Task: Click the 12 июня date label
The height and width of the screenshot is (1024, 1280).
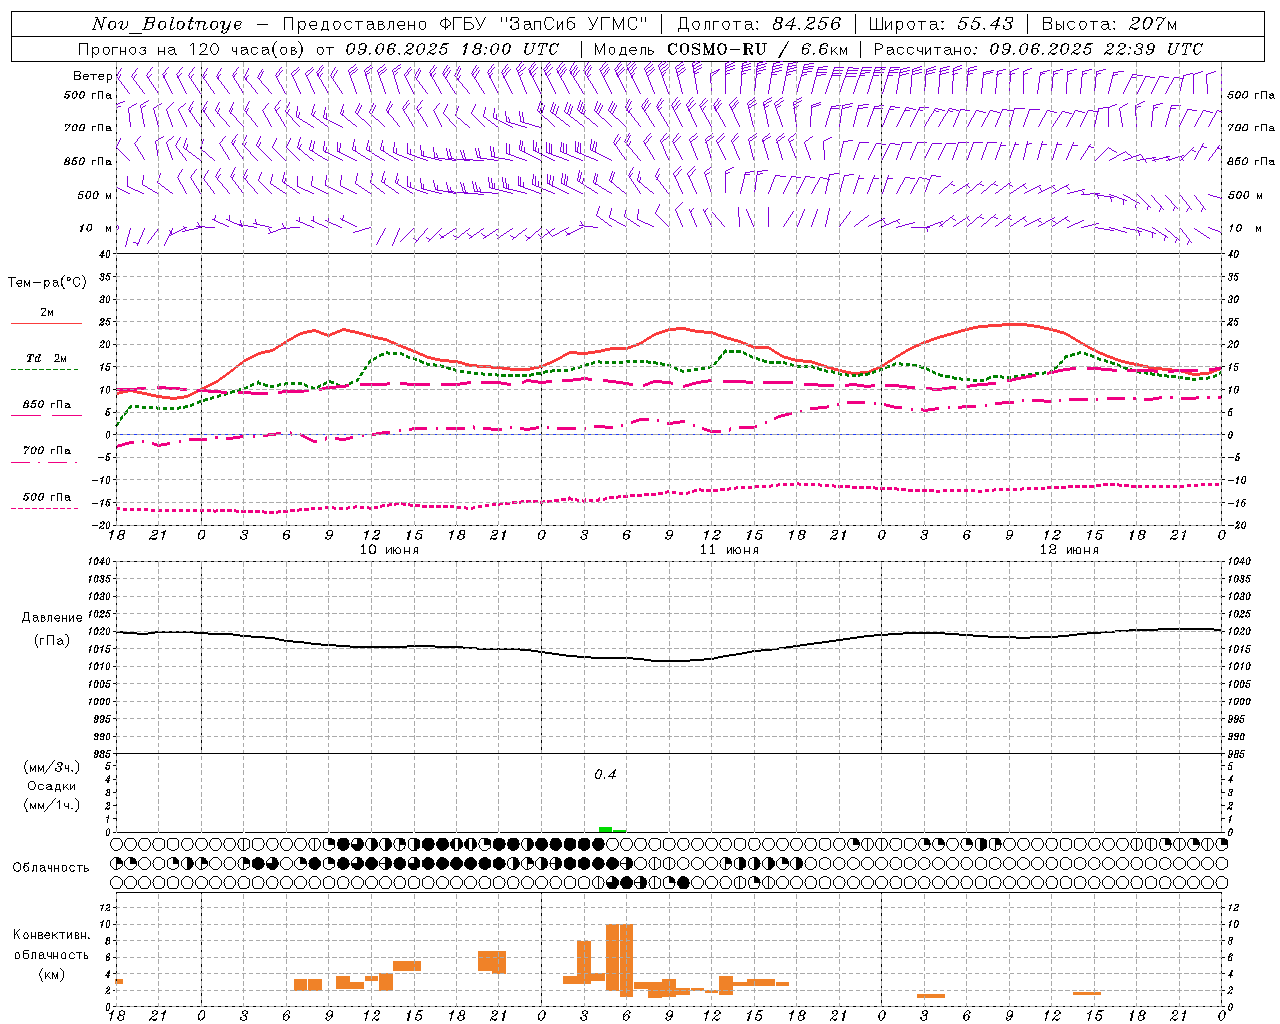Action: pyautogui.click(x=1069, y=550)
